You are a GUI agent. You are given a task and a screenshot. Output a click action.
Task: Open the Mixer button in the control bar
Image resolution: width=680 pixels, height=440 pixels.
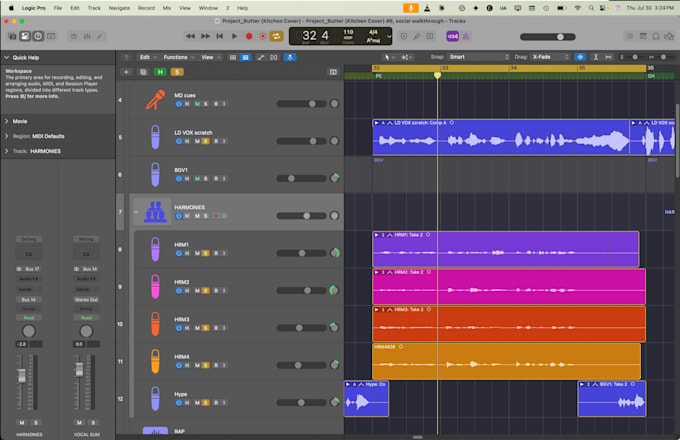click(x=87, y=36)
